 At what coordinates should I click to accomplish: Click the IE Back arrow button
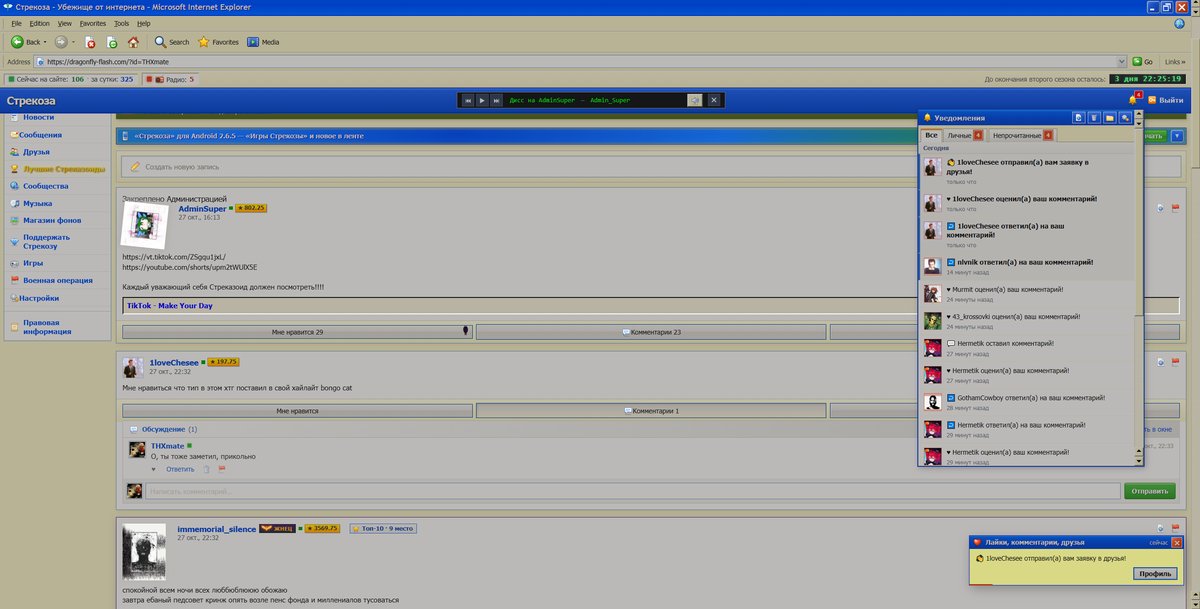(26, 42)
